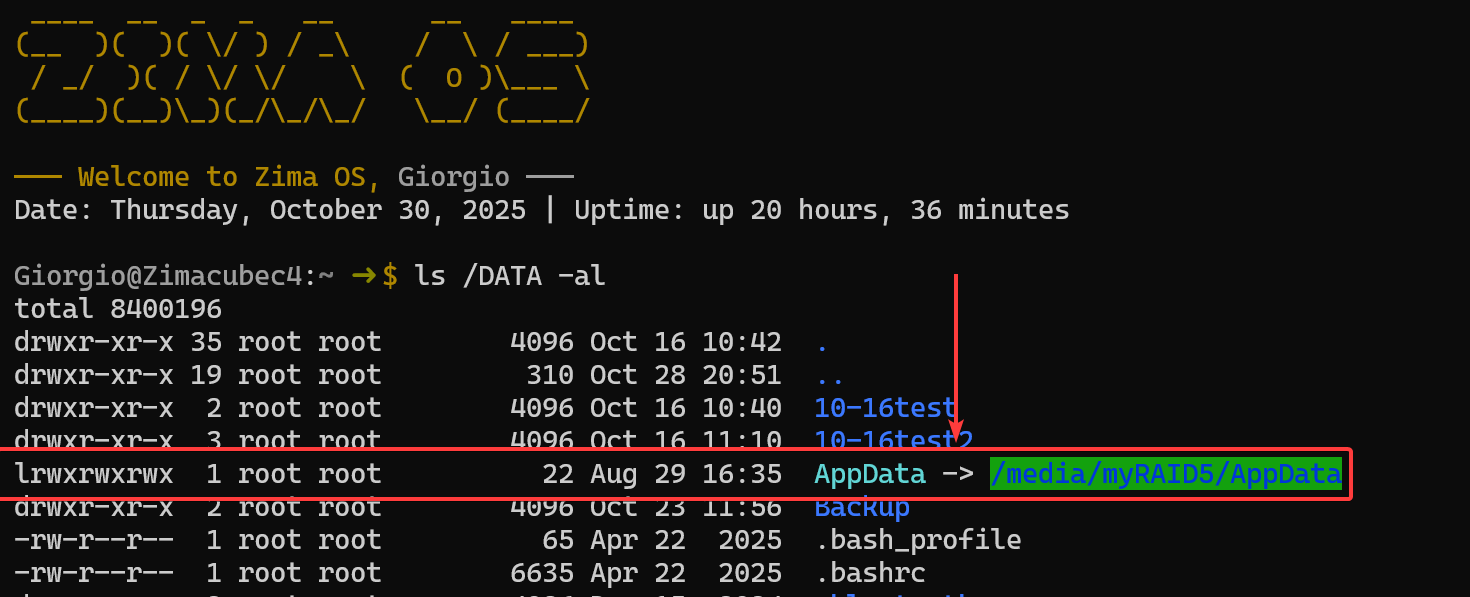Click the AppData symlink name
Screen dimensions: 1470x597
tap(869, 474)
